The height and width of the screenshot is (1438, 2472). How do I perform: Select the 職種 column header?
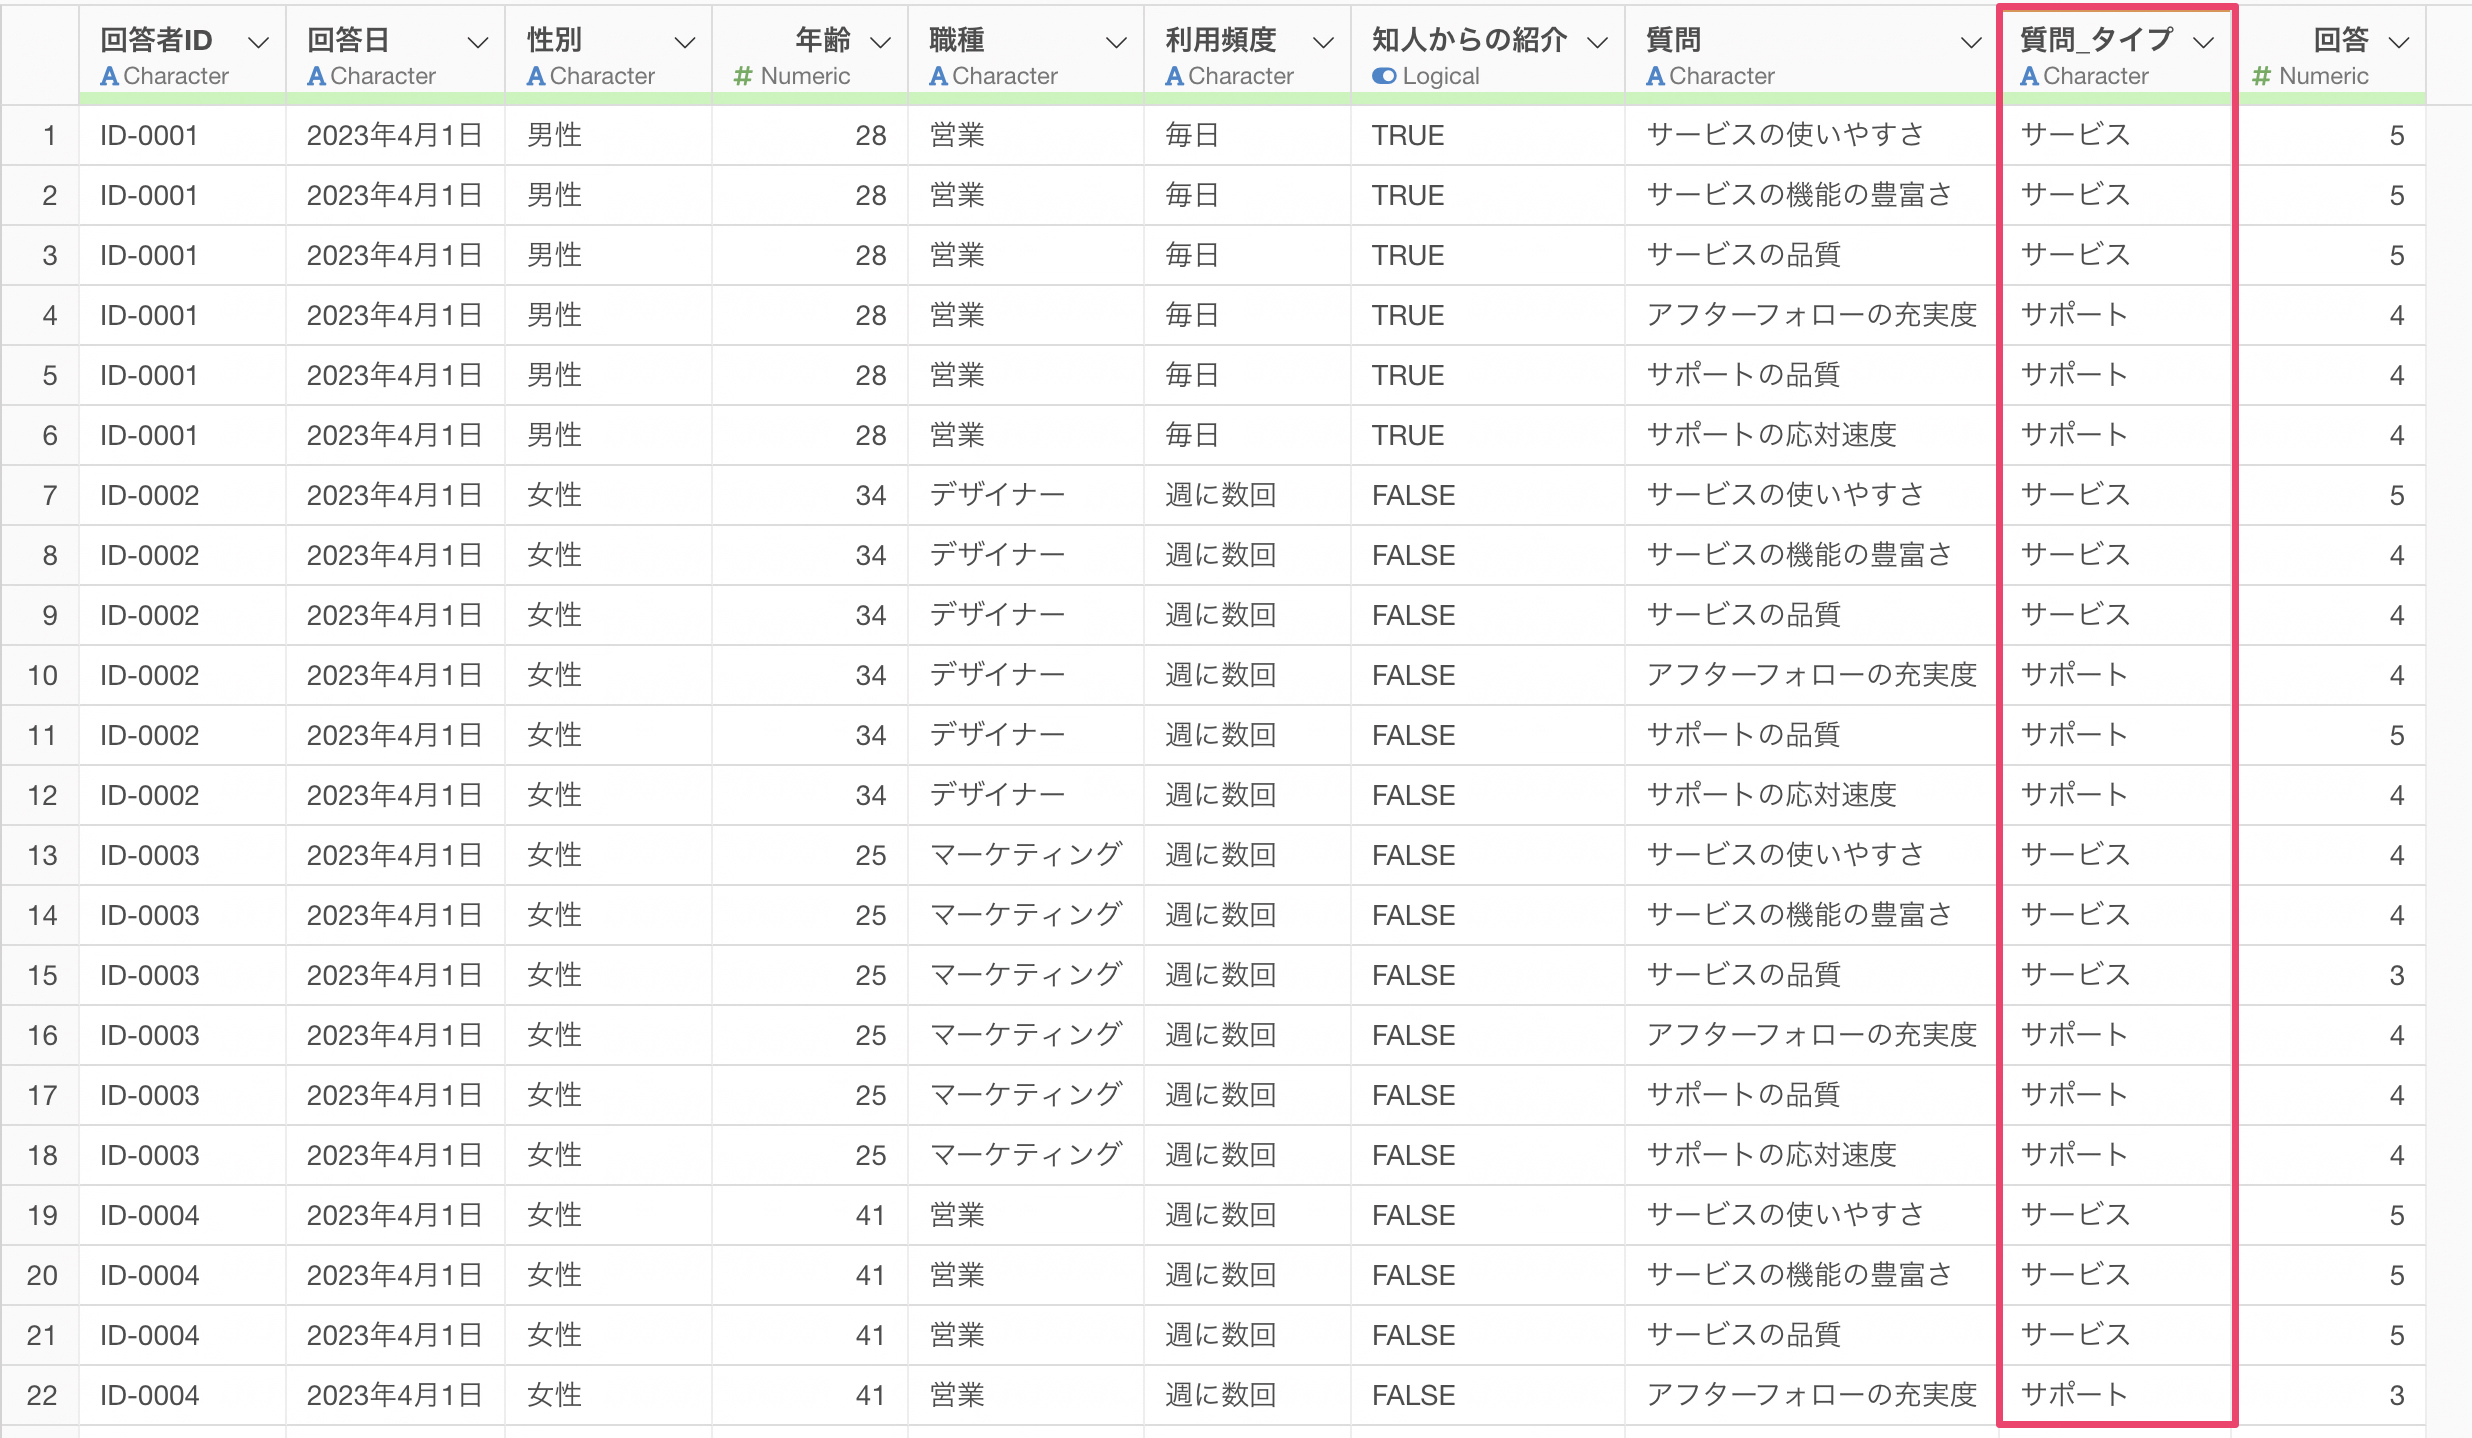[1026, 54]
